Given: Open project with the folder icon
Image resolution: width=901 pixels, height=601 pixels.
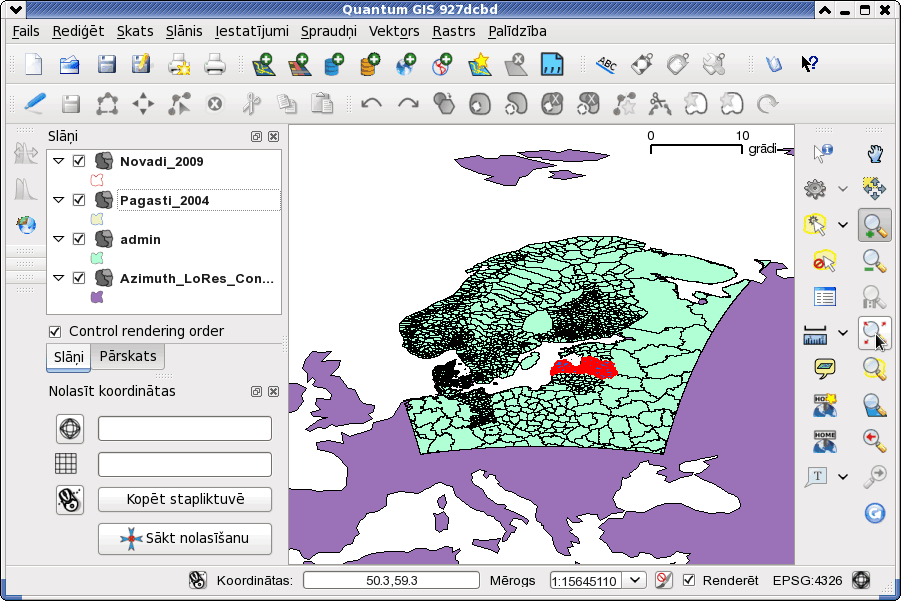Looking at the screenshot, I should pyautogui.click(x=70, y=64).
